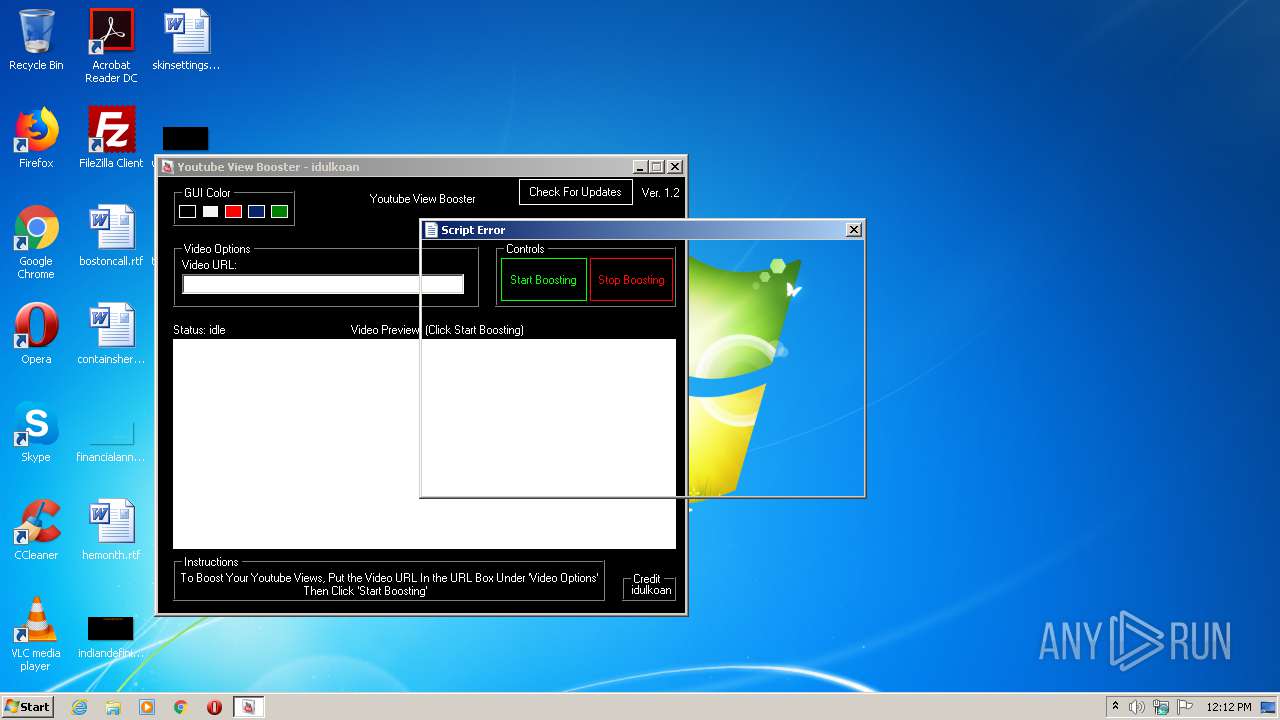
Task: Launch FileZilla Client desktop shortcut
Action: [x=111, y=138]
